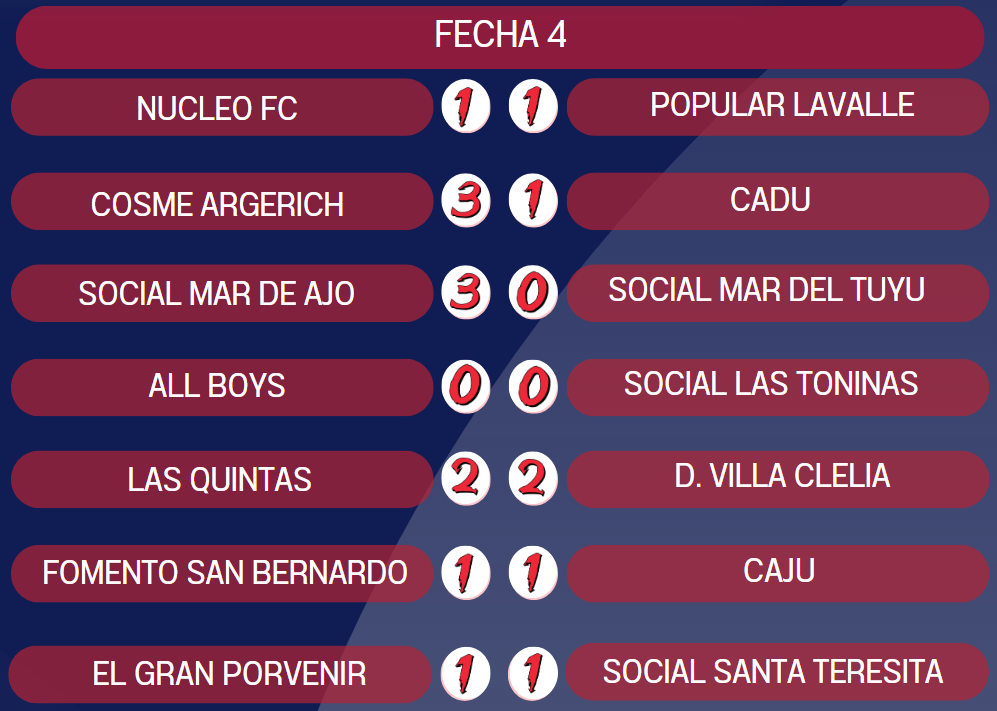Viewport: 997px width, 711px height.
Task: Click Las Quintas' score of 2
Action: [466, 479]
